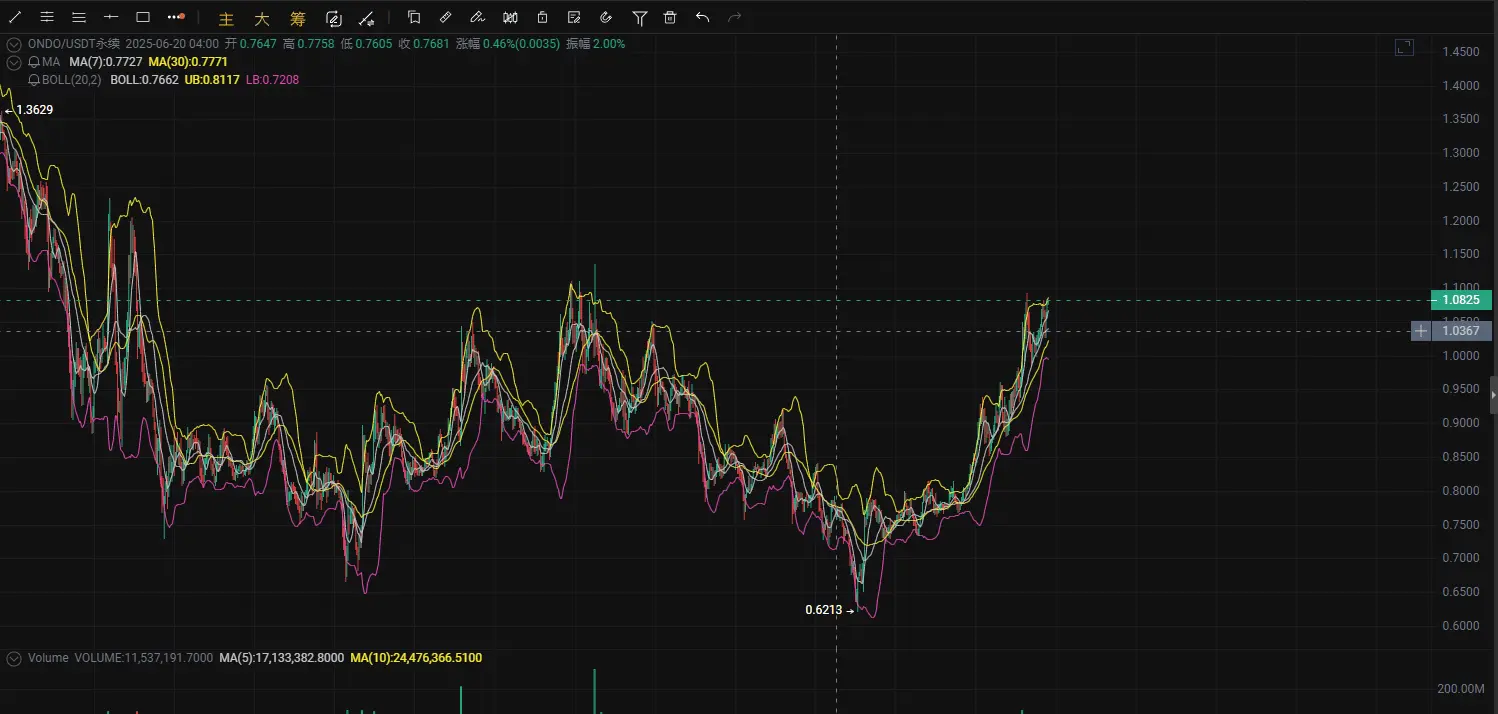Expand the right side panel arrow
The height and width of the screenshot is (714, 1498).
pyautogui.click(x=1493, y=396)
